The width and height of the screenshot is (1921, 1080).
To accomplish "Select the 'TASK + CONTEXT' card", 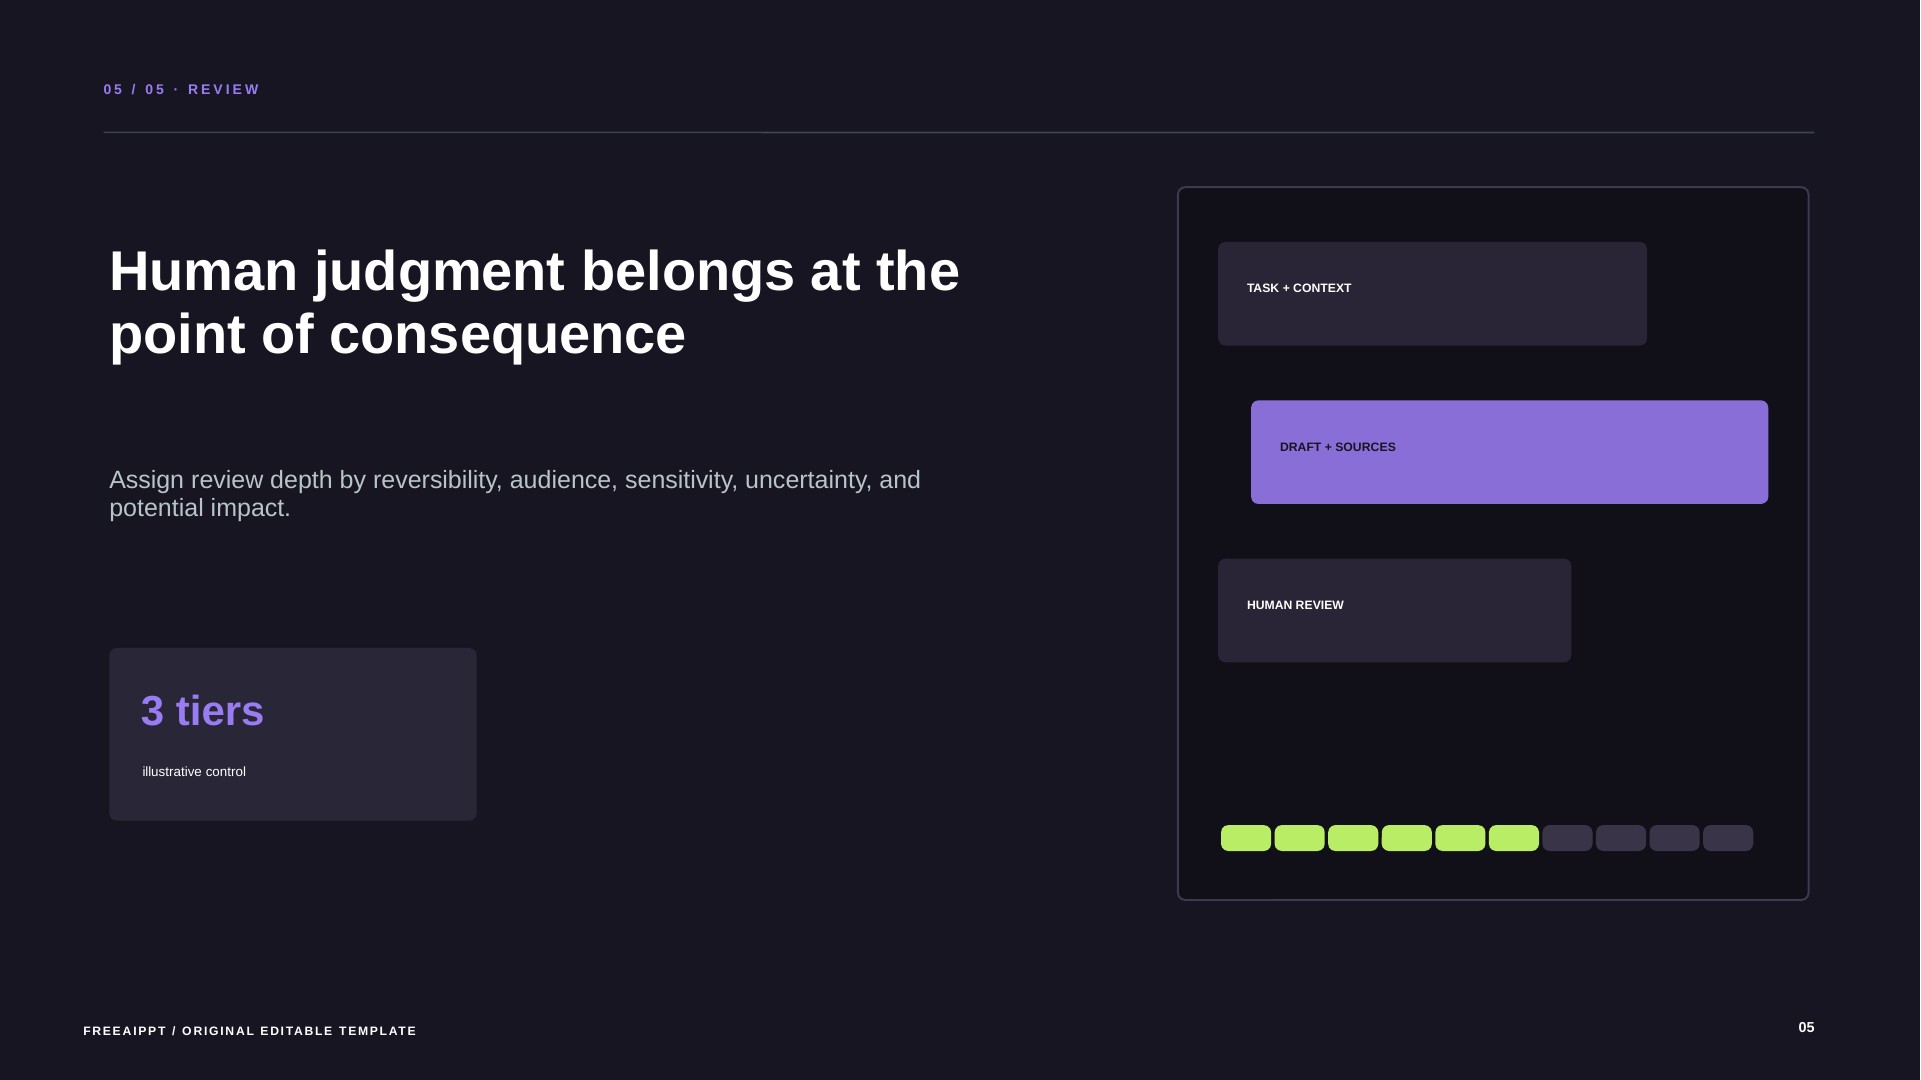I will (x=1432, y=293).
